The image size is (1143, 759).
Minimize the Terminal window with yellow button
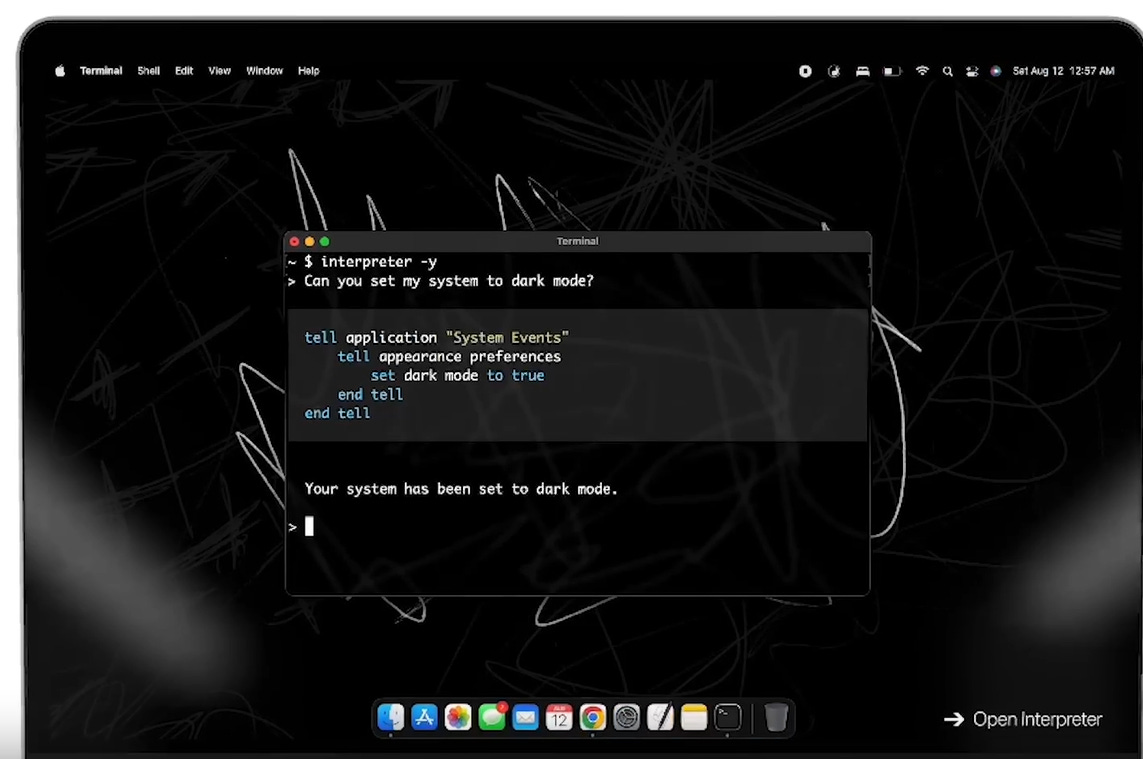pos(309,241)
